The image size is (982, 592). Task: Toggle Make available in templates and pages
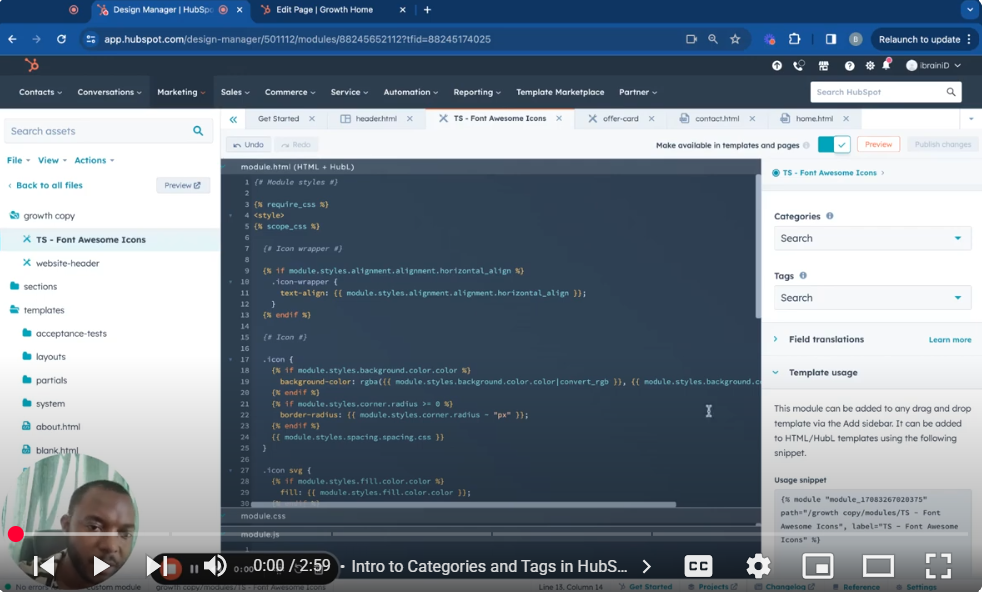point(834,145)
